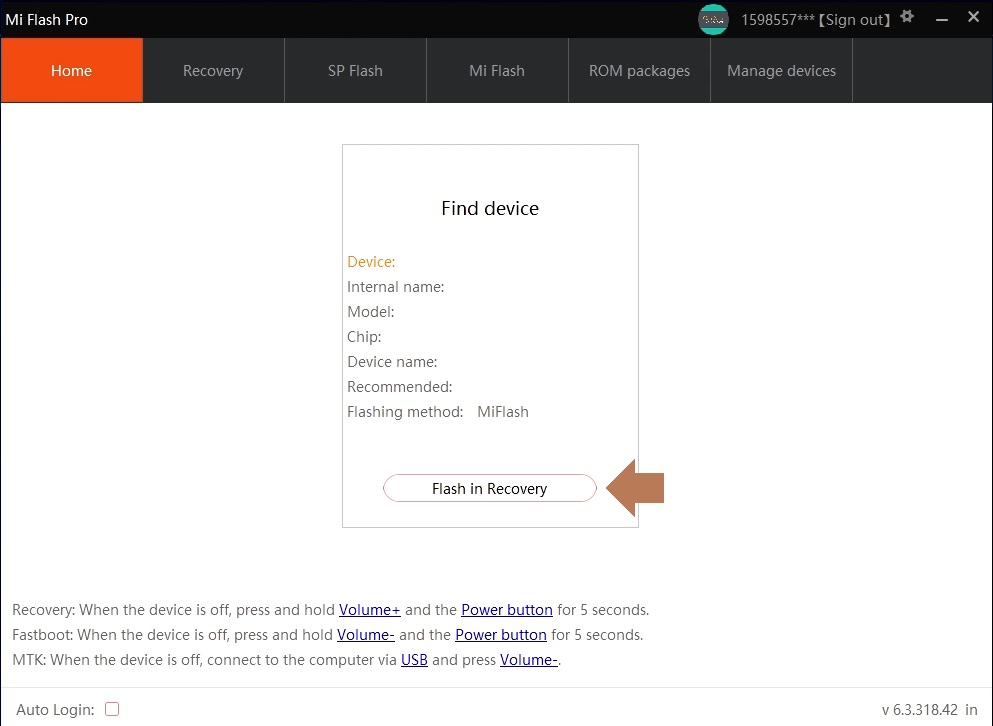
Task: Click the user avatar icon
Action: (x=713, y=20)
